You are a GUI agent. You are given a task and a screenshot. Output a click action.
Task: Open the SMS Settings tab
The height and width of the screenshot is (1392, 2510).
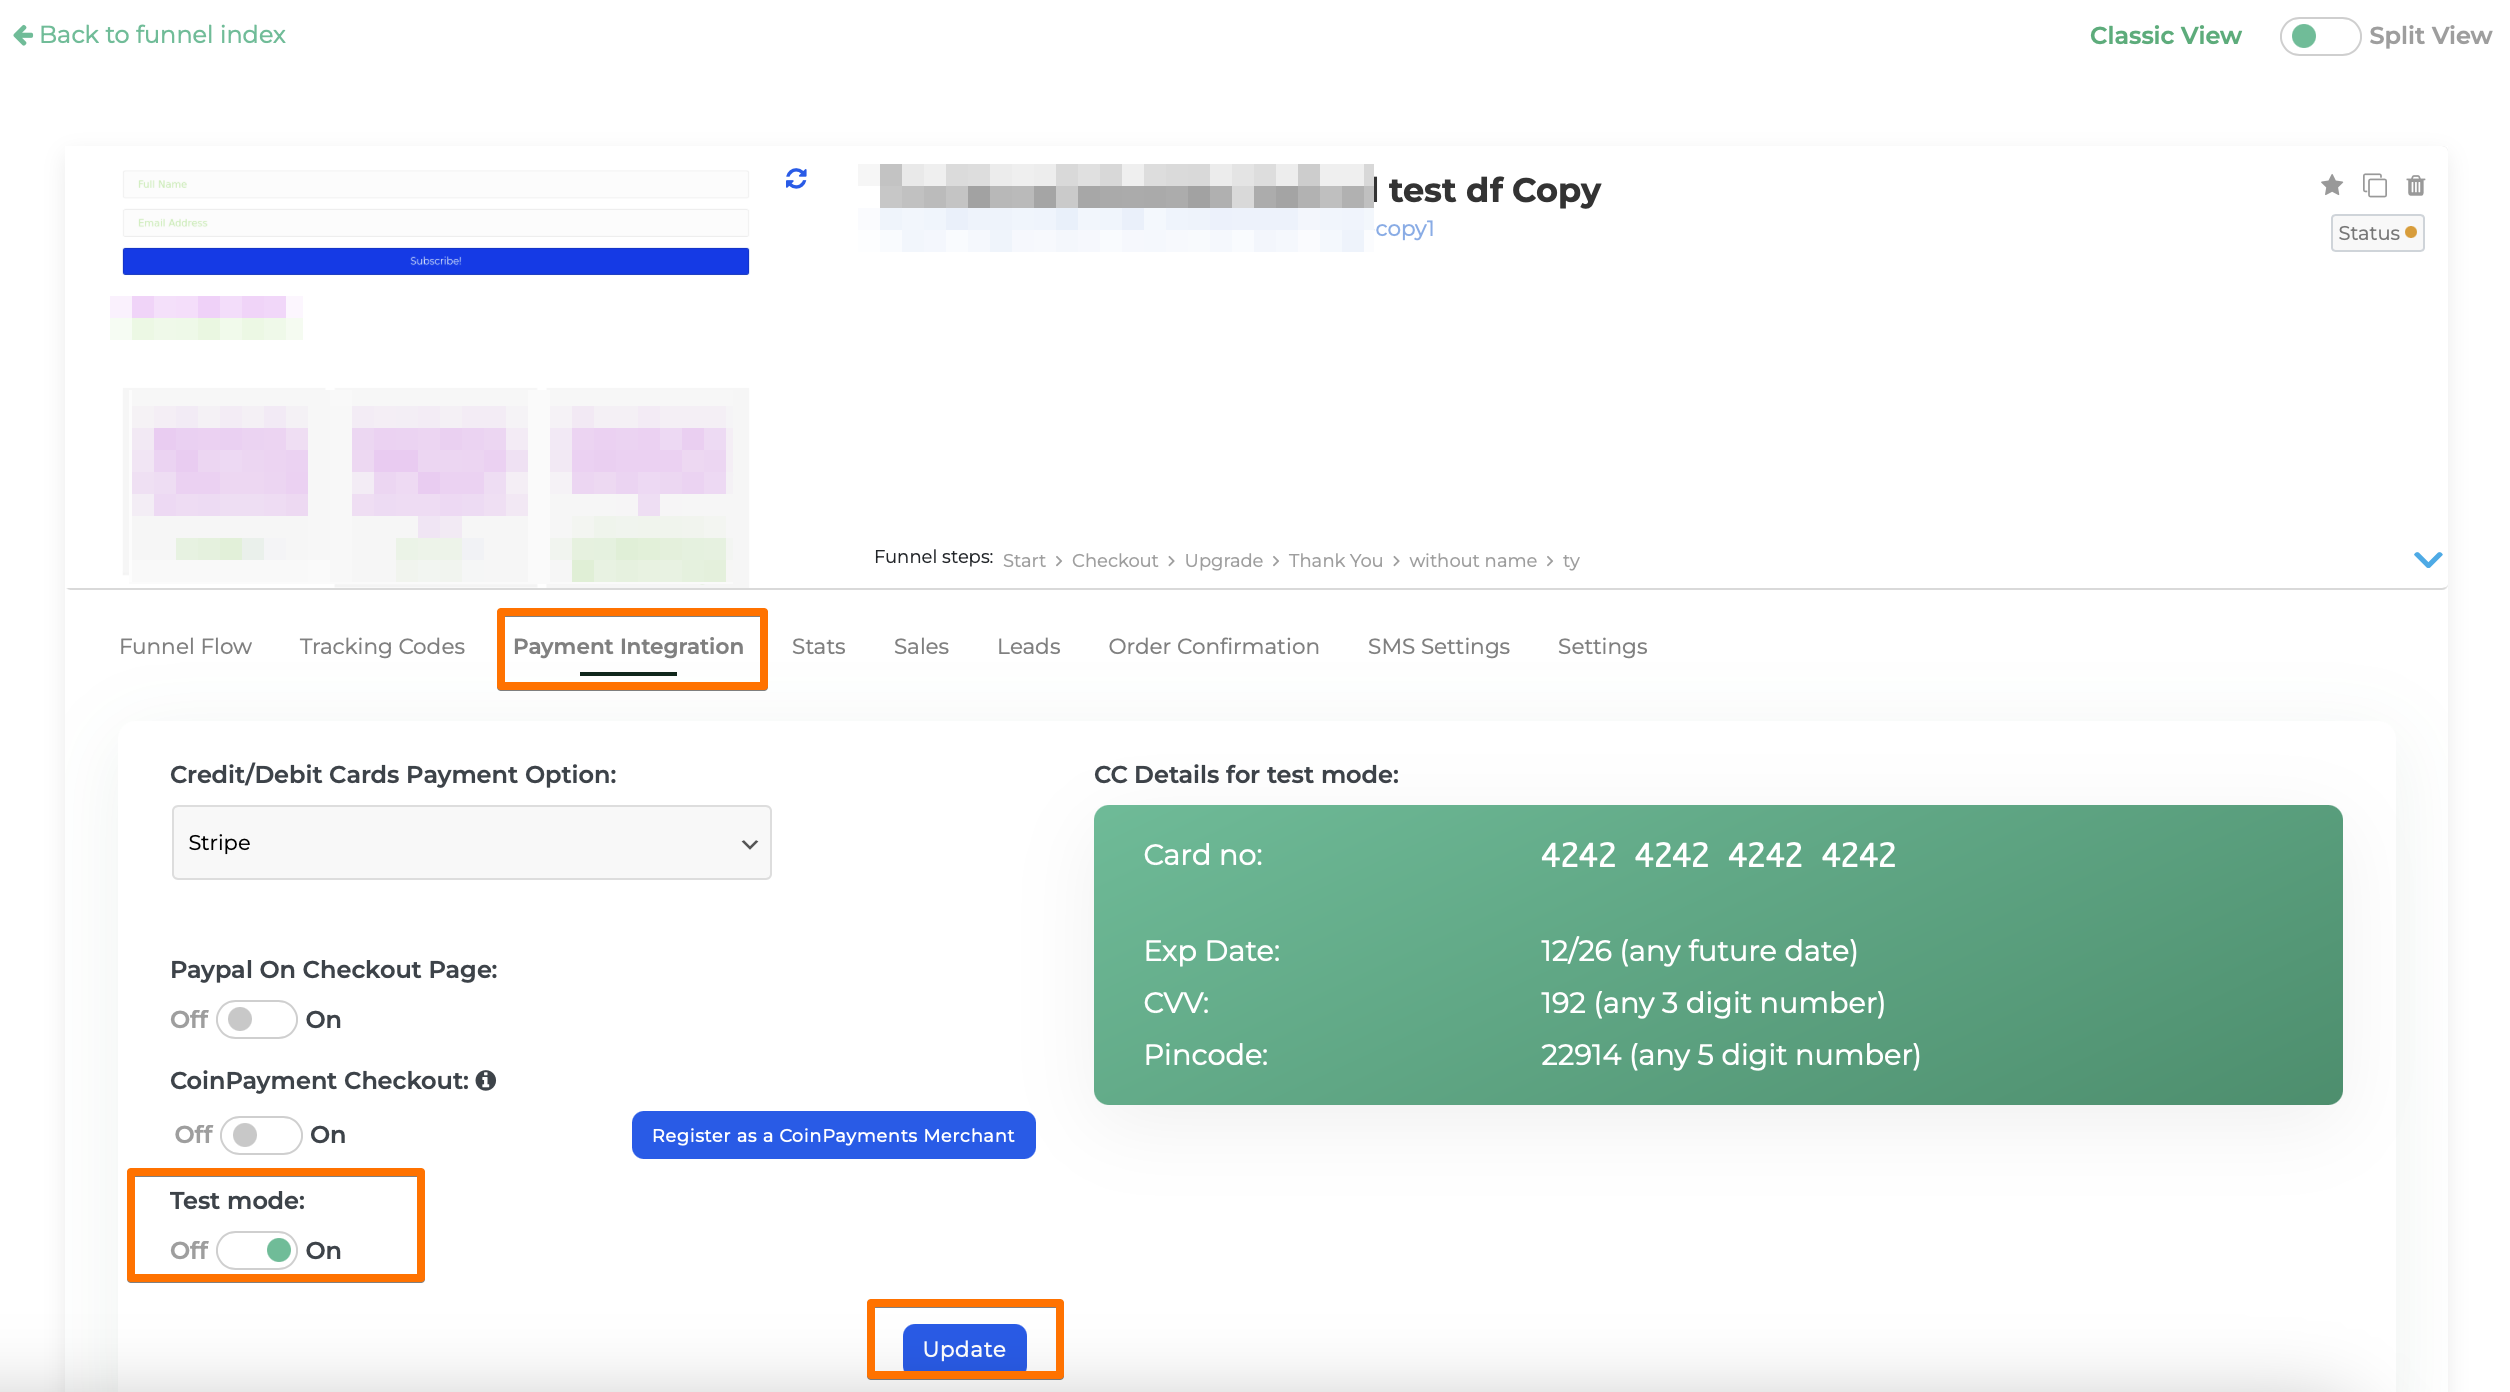[x=1438, y=646]
